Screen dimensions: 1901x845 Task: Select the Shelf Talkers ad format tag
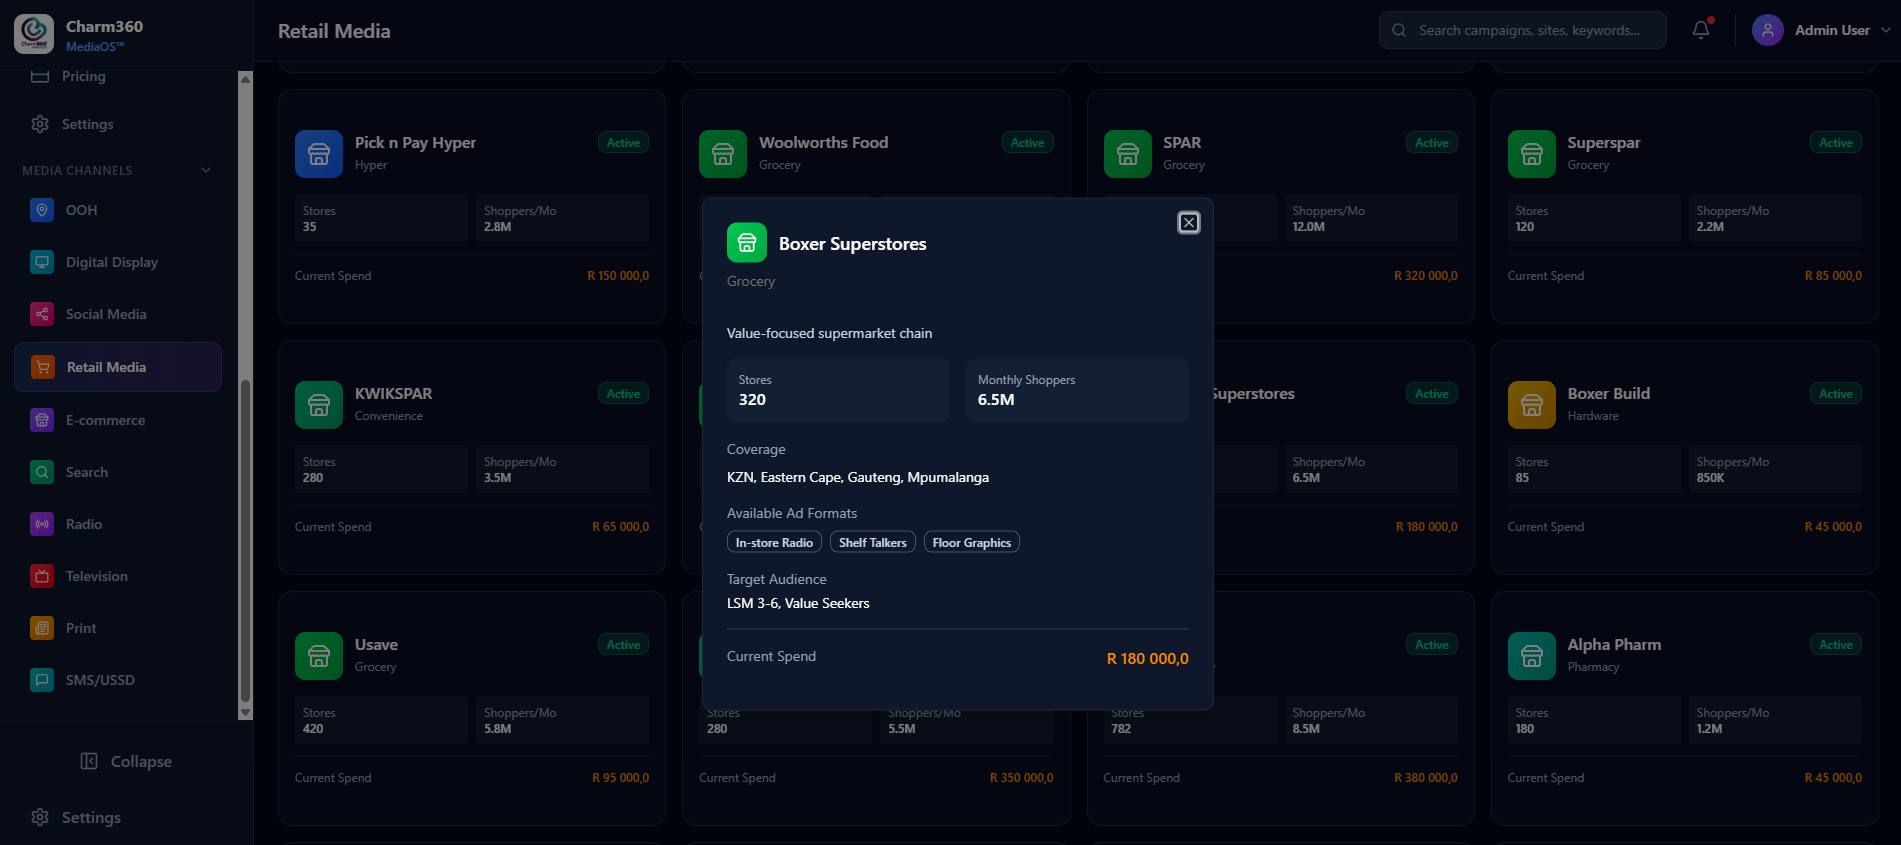(x=873, y=542)
